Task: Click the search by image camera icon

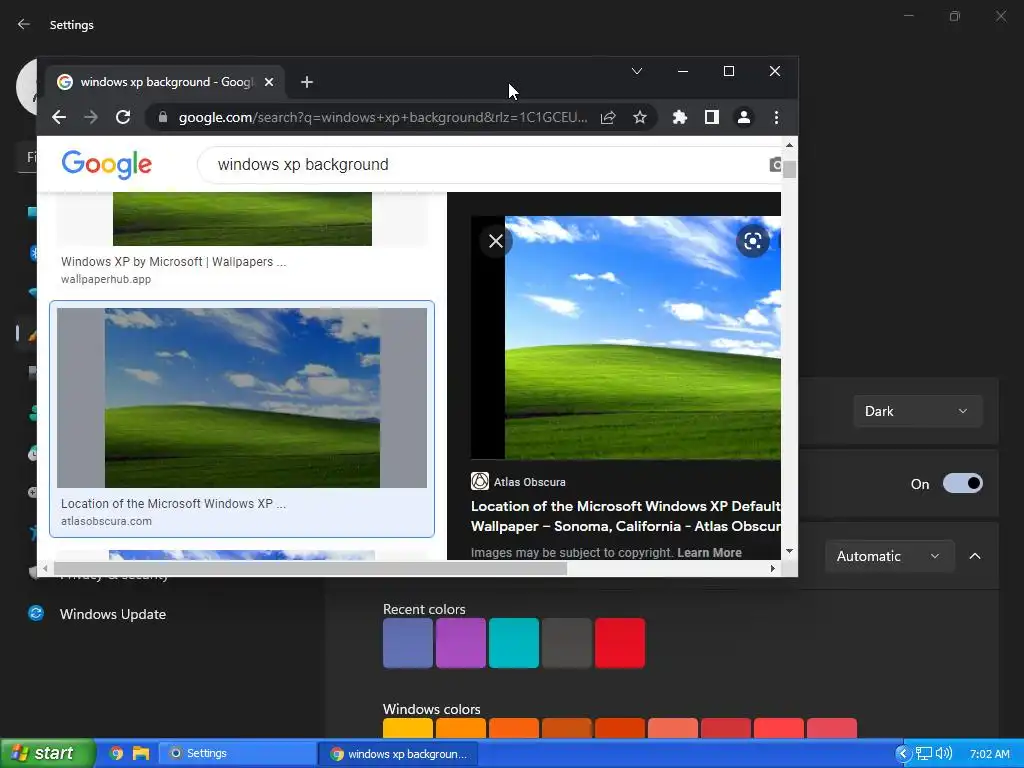Action: point(775,165)
